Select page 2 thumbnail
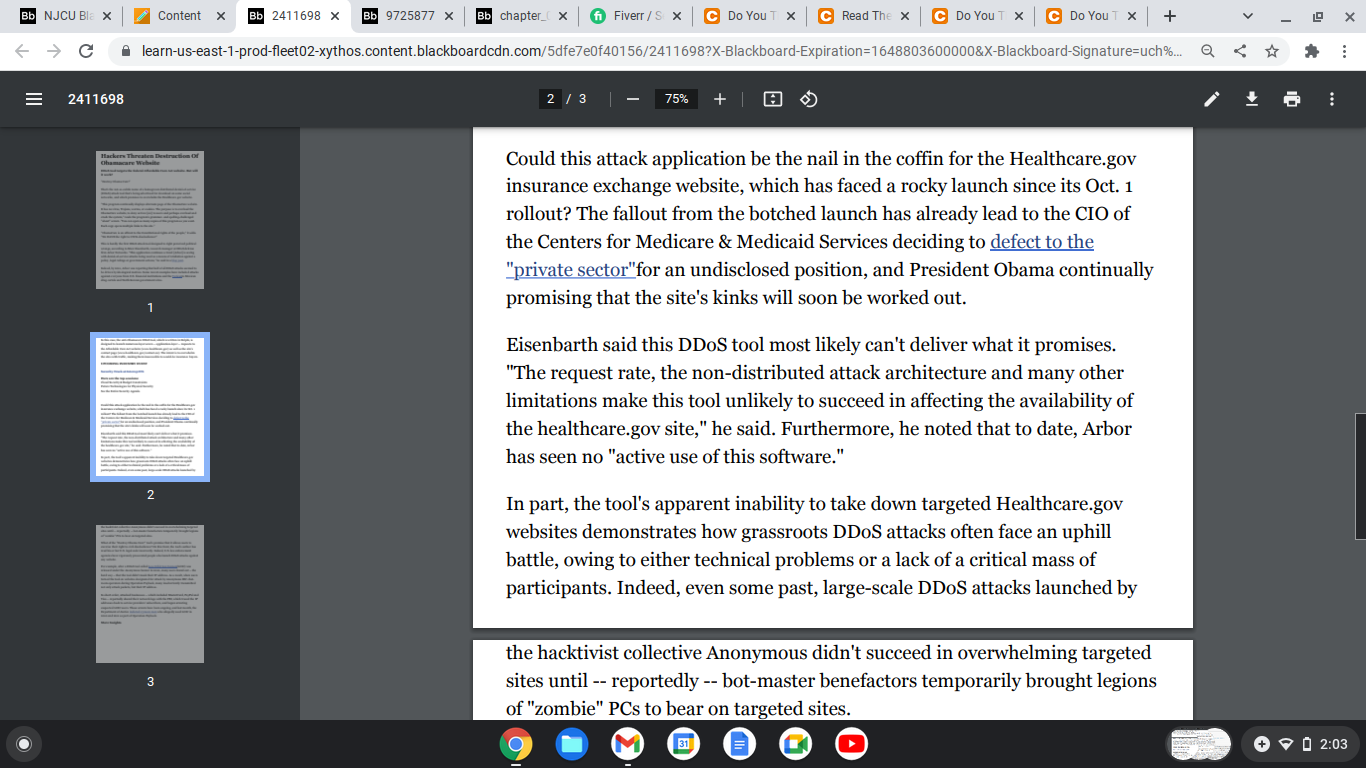1366x768 pixels. (x=150, y=406)
